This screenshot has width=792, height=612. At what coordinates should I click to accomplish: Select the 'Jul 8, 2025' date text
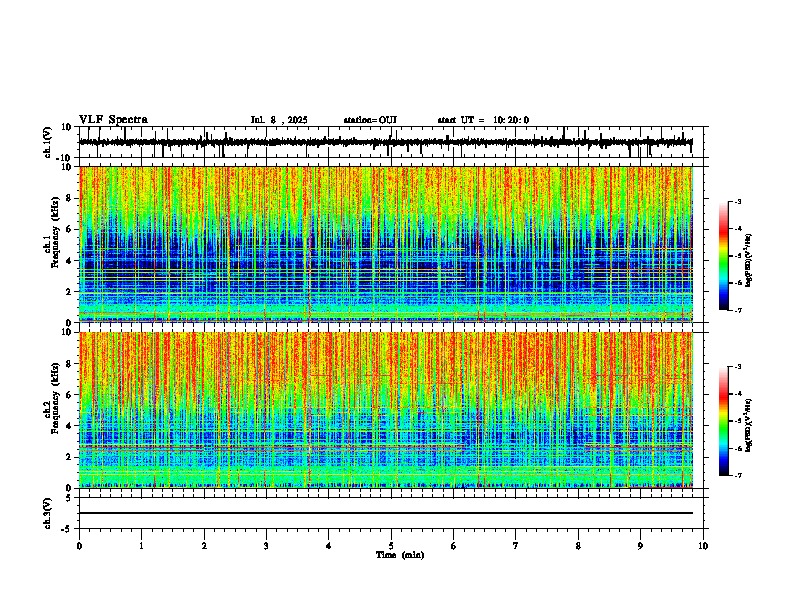279,120
